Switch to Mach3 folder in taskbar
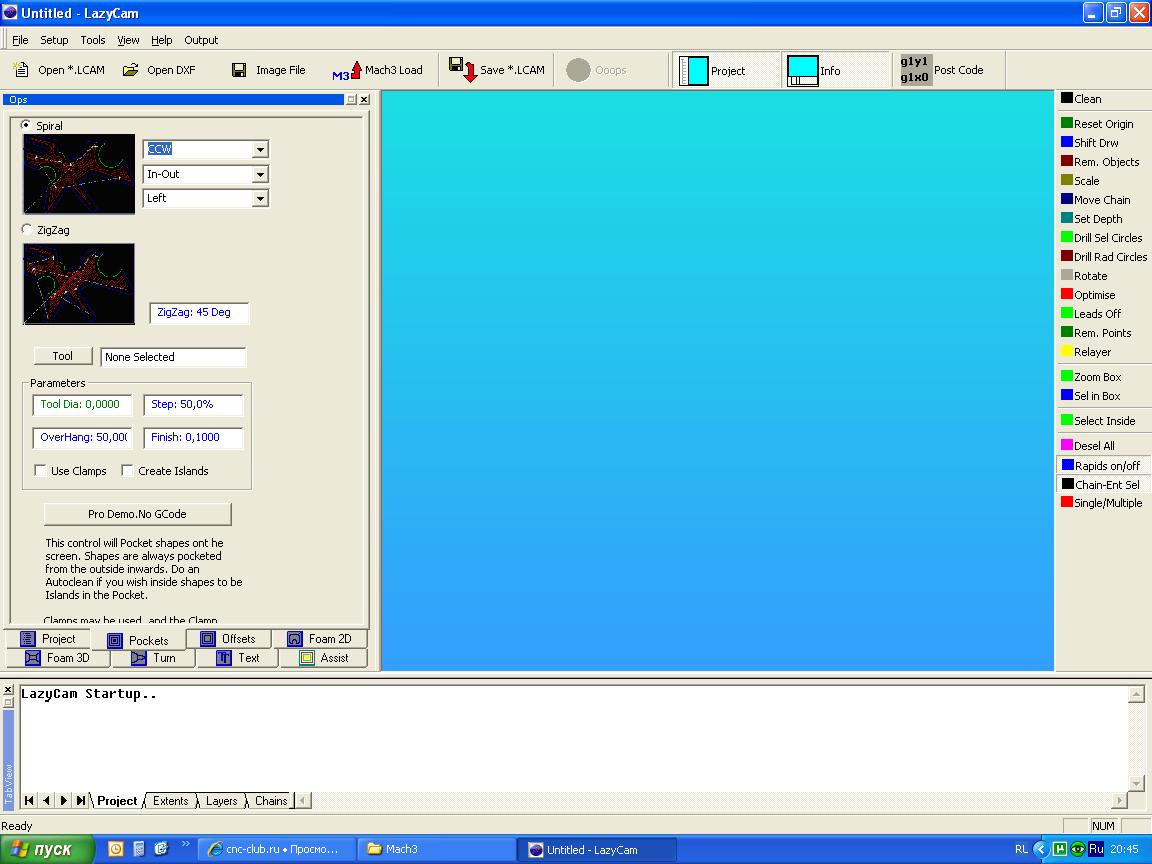Viewport: 1152px width, 864px height. click(x=436, y=849)
